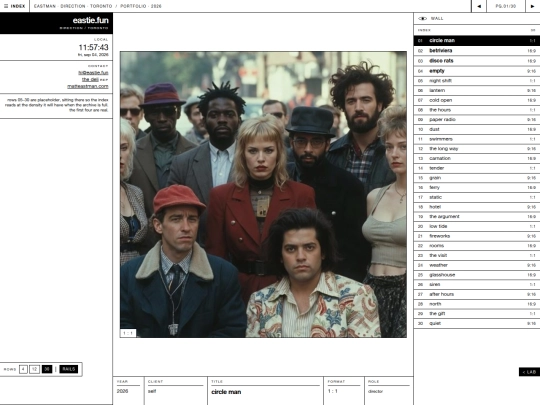Select index row 05 night shift
The height and width of the screenshot is (405, 540).
tap(477, 81)
